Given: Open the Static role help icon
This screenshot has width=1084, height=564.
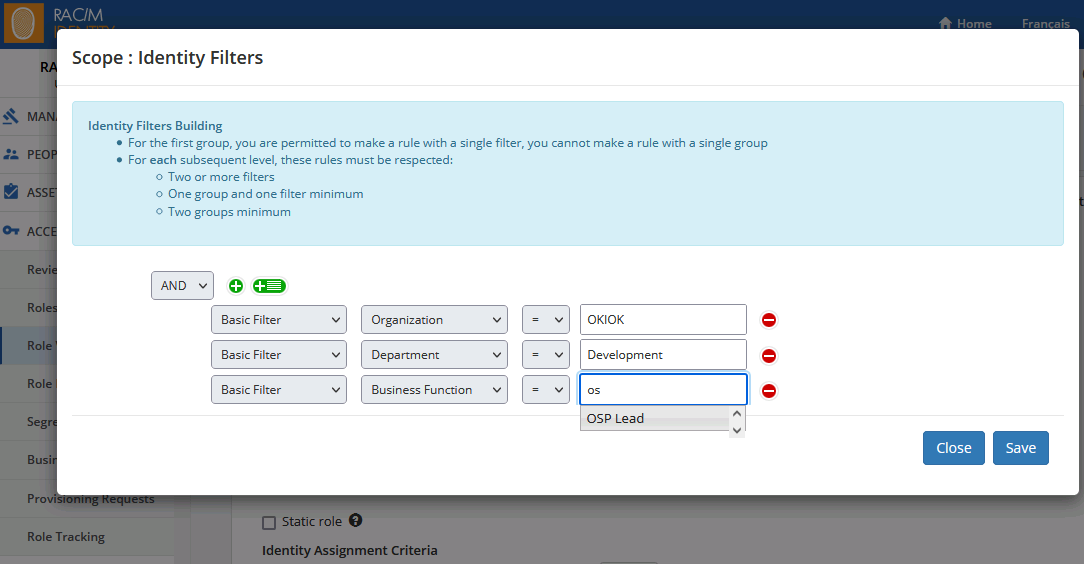Looking at the screenshot, I should [x=355, y=520].
